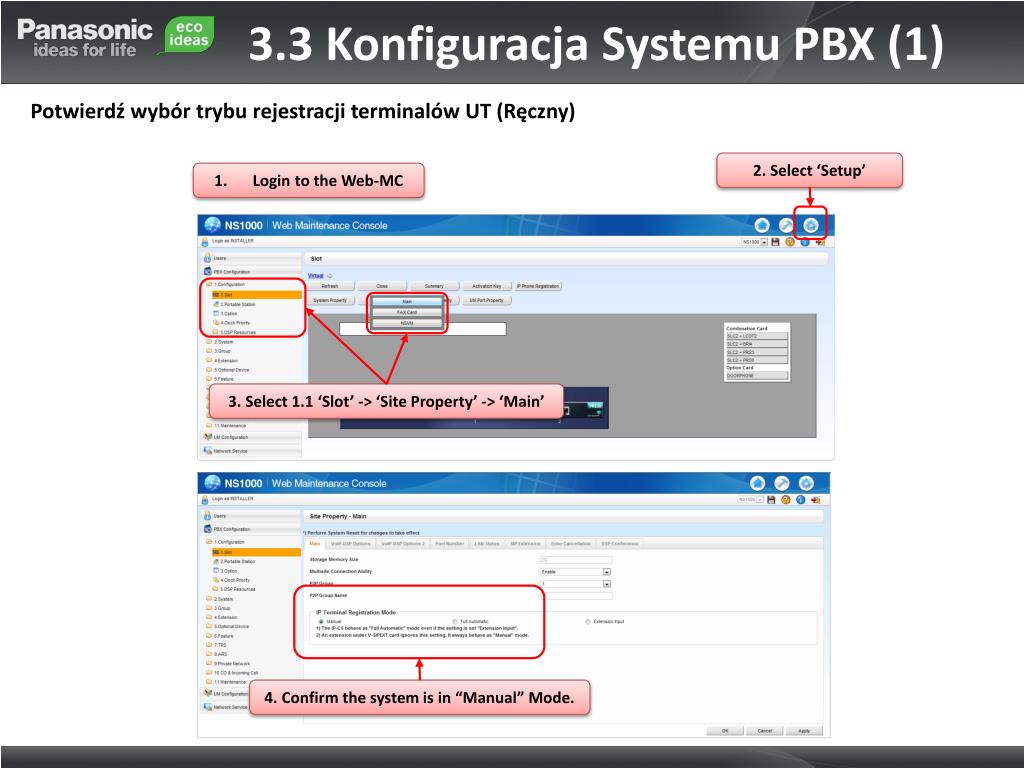The image size is (1024, 768).
Task: Click the OK button on Site Property screen
Action: [725, 731]
